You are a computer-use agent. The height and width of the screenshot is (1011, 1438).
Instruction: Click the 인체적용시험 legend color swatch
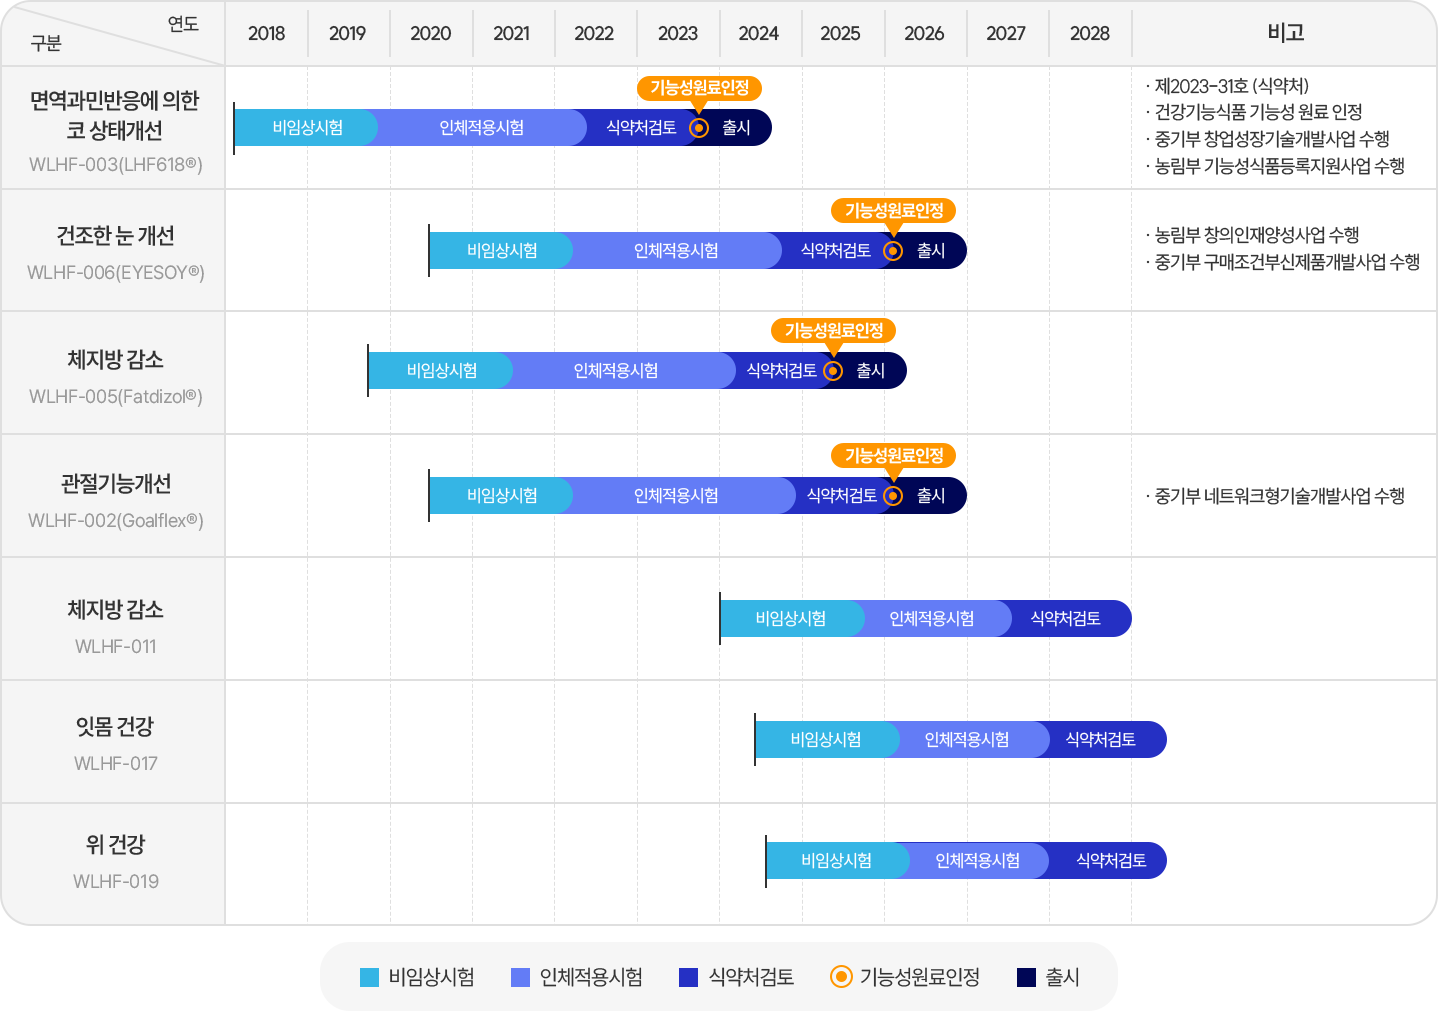(x=520, y=978)
